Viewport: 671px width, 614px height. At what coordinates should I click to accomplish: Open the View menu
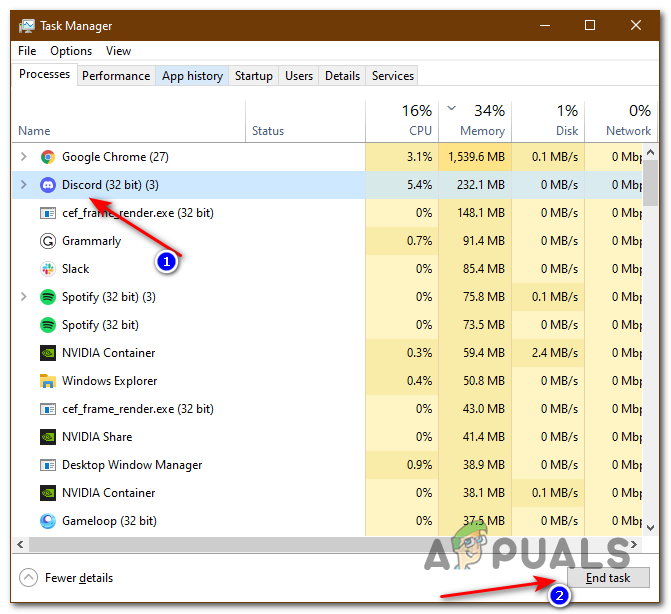click(x=118, y=51)
